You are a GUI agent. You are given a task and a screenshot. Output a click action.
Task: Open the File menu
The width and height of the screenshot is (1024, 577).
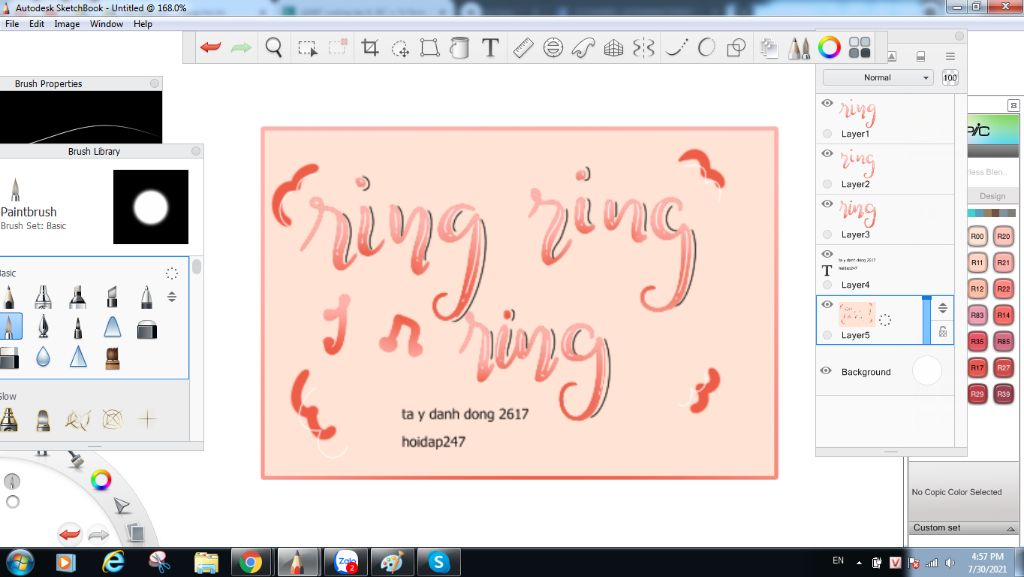point(12,23)
